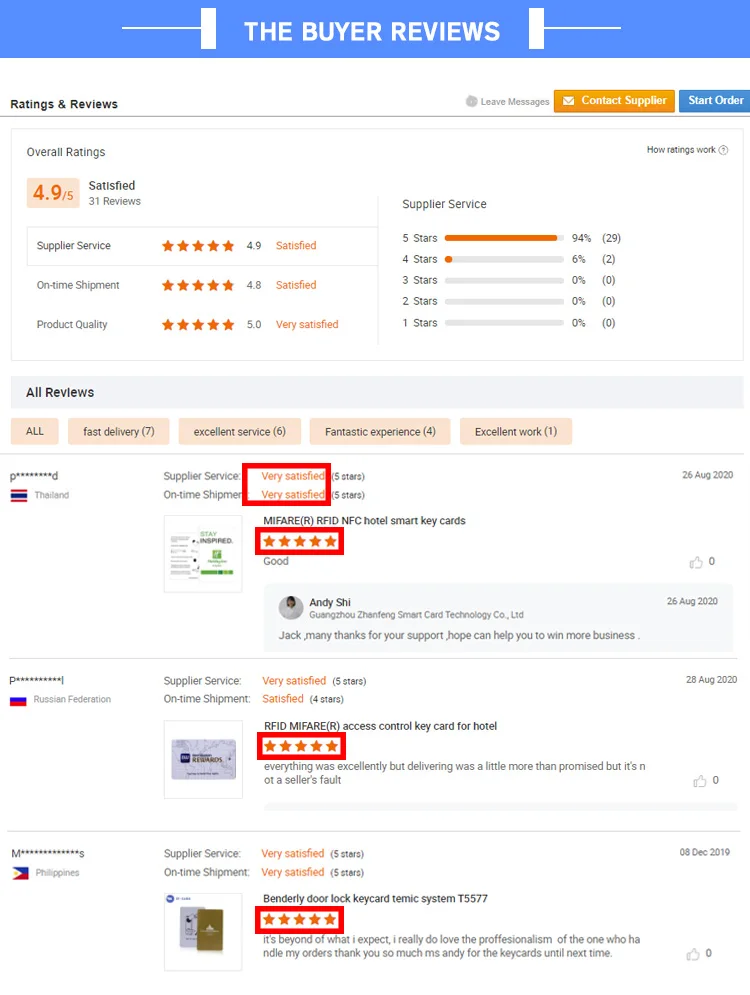Click the 5 Stars rating bar
Viewport: 750px width, 995px height.
[x=504, y=238]
